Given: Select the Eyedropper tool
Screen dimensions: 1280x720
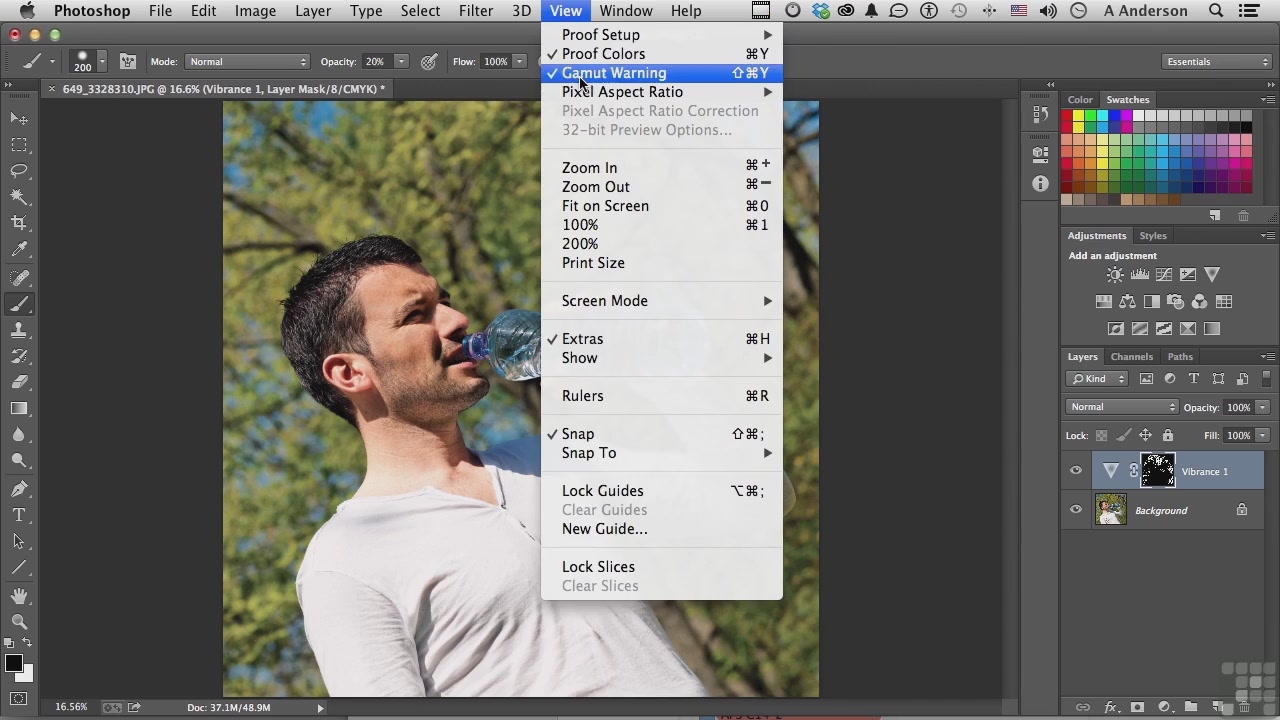Looking at the screenshot, I should click(19, 250).
